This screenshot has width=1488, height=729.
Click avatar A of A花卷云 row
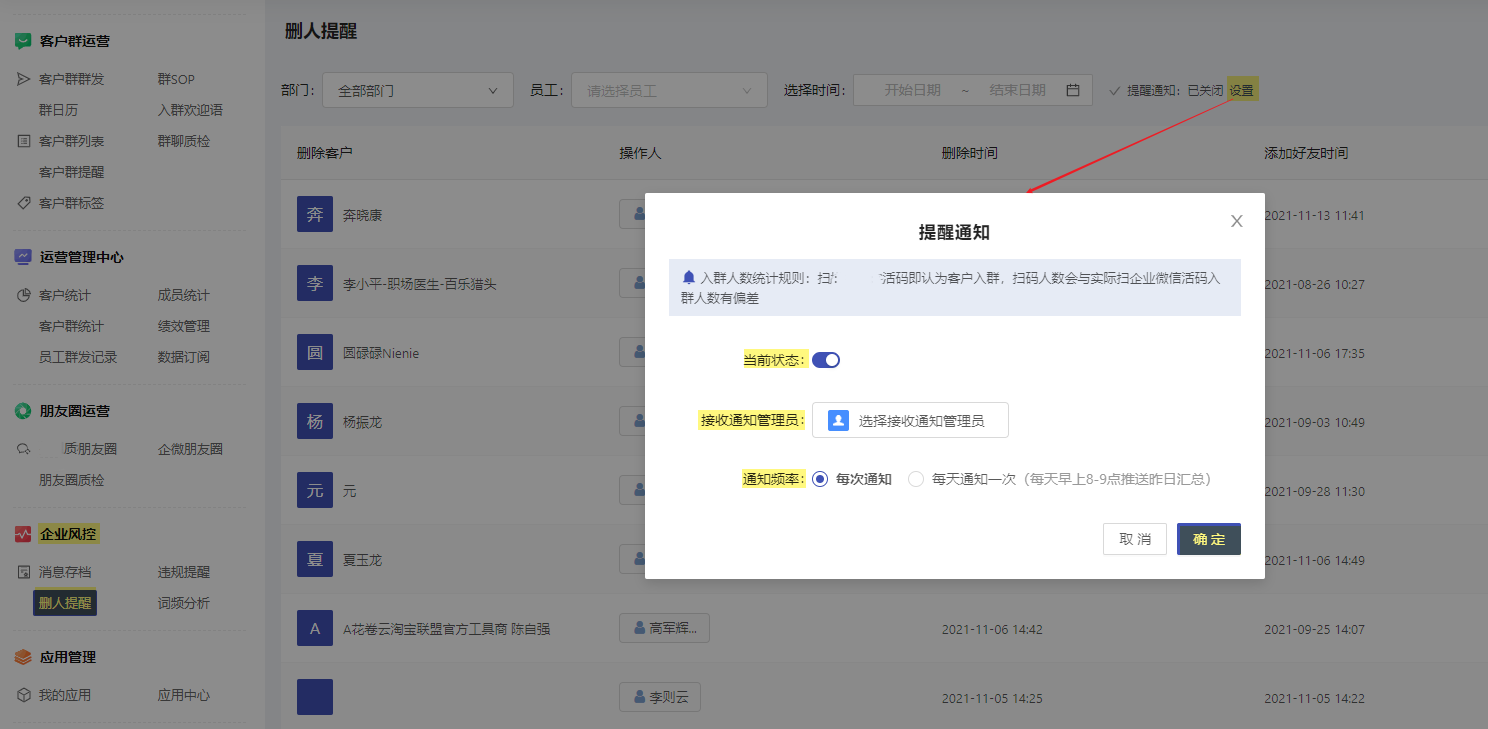(x=315, y=628)
